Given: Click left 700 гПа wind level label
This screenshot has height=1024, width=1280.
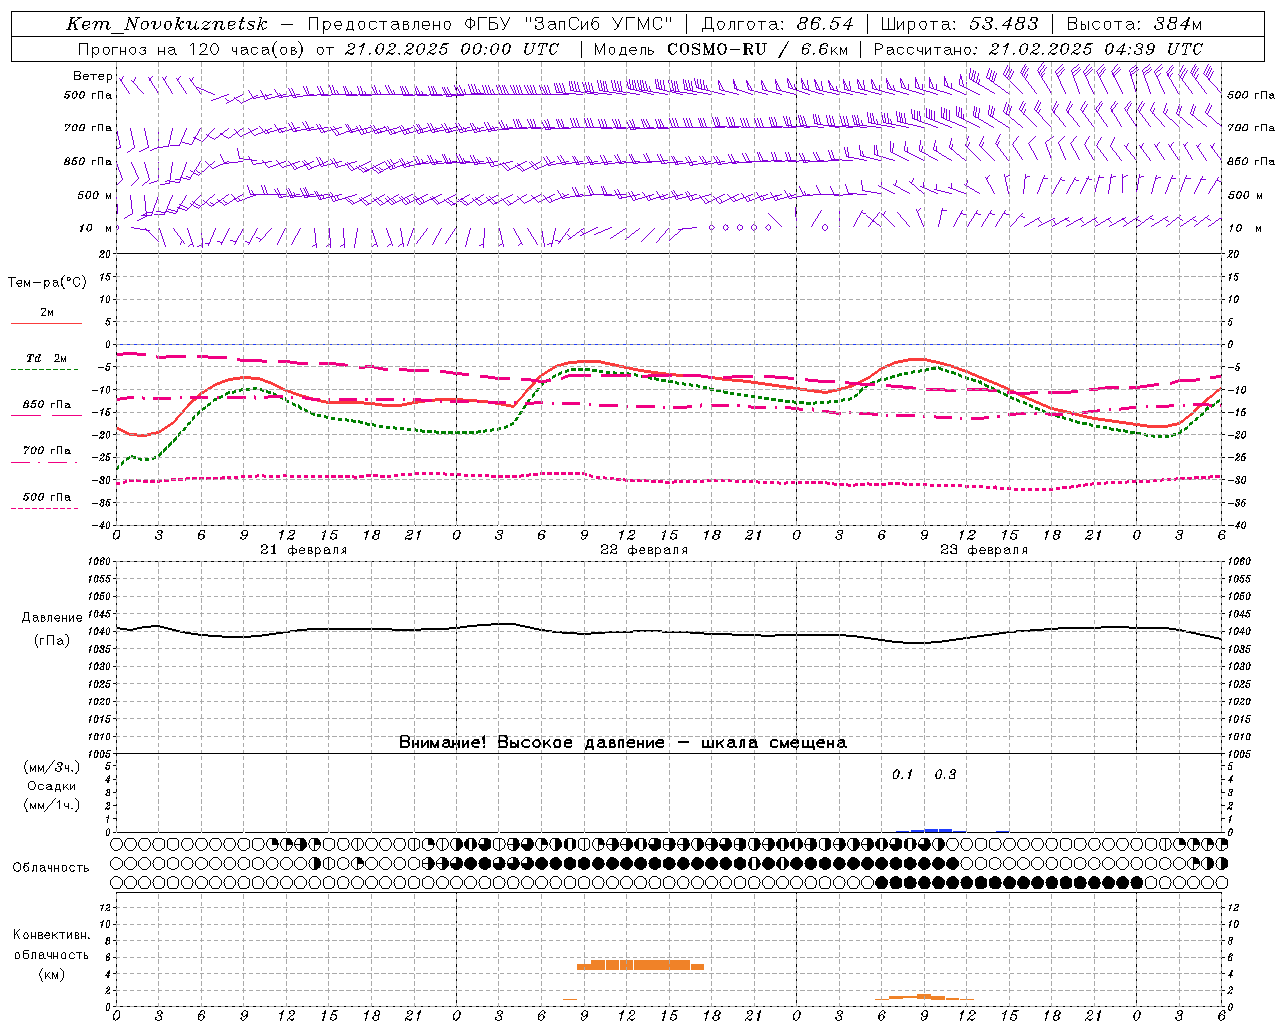Looking at the screenshot, I should coord(88,128).
